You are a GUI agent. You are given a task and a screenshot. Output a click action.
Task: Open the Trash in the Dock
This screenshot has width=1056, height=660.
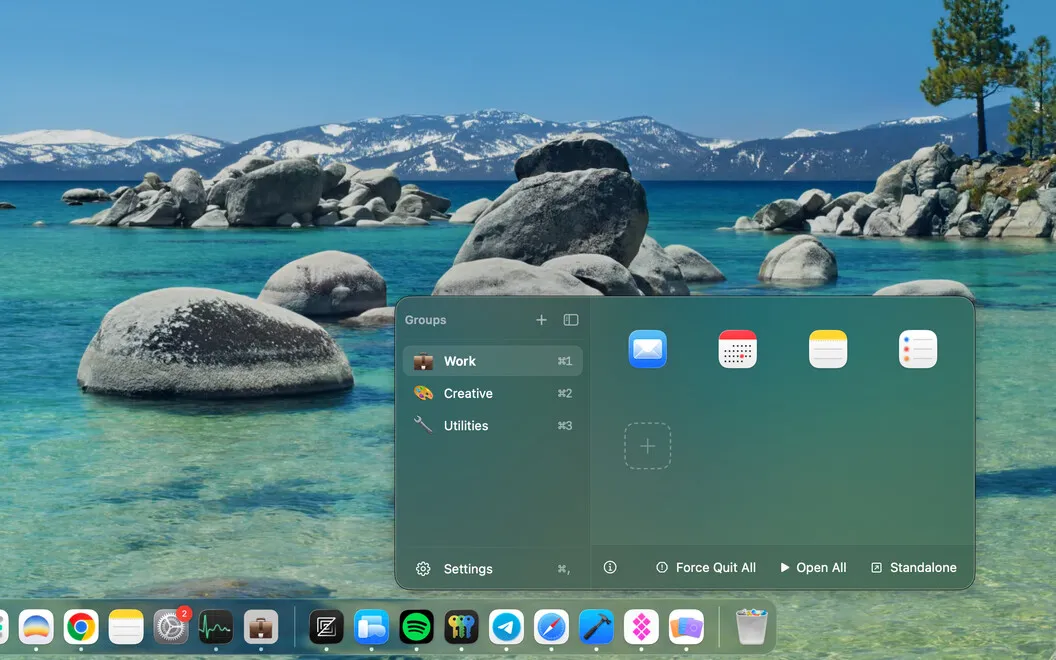click(751, 627)
